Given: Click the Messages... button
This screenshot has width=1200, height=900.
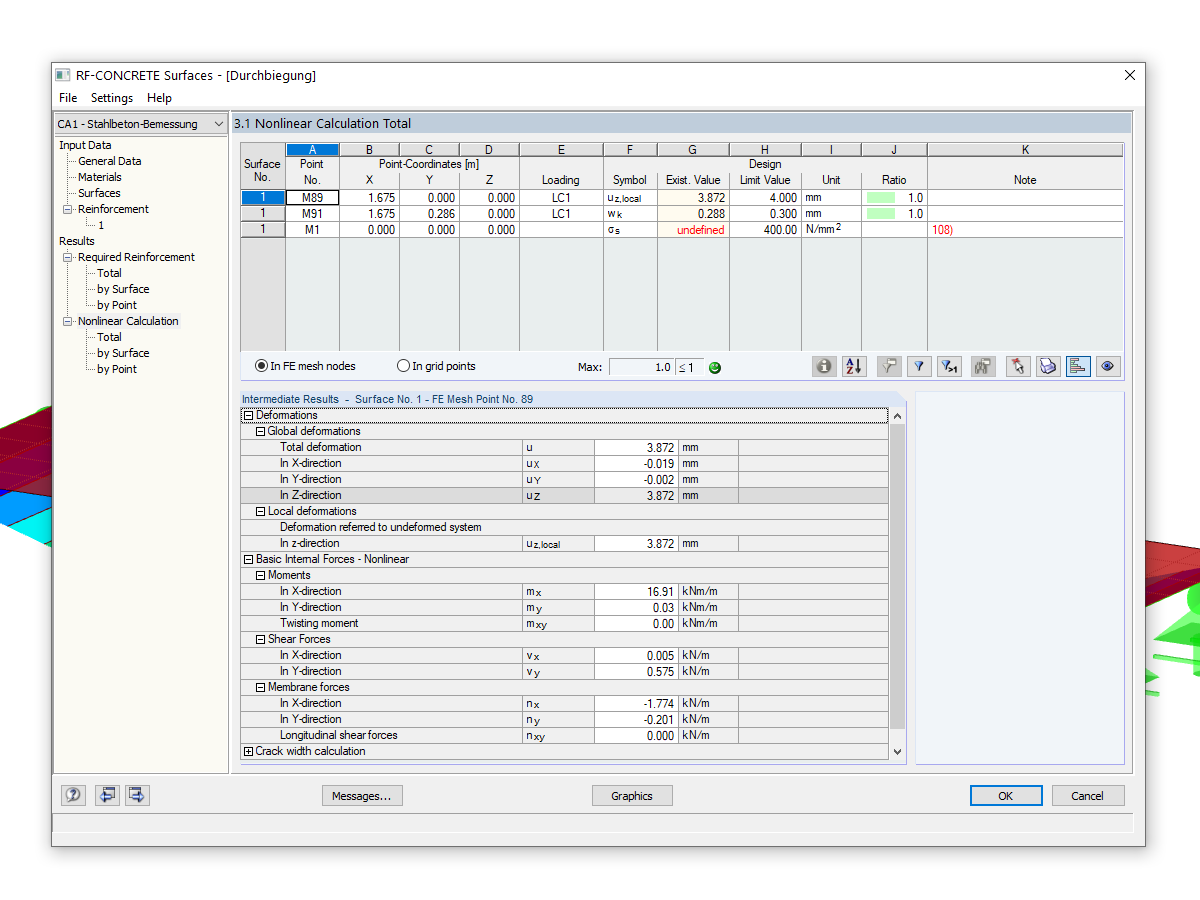Looking at the screenshot, I should (362, 796).
